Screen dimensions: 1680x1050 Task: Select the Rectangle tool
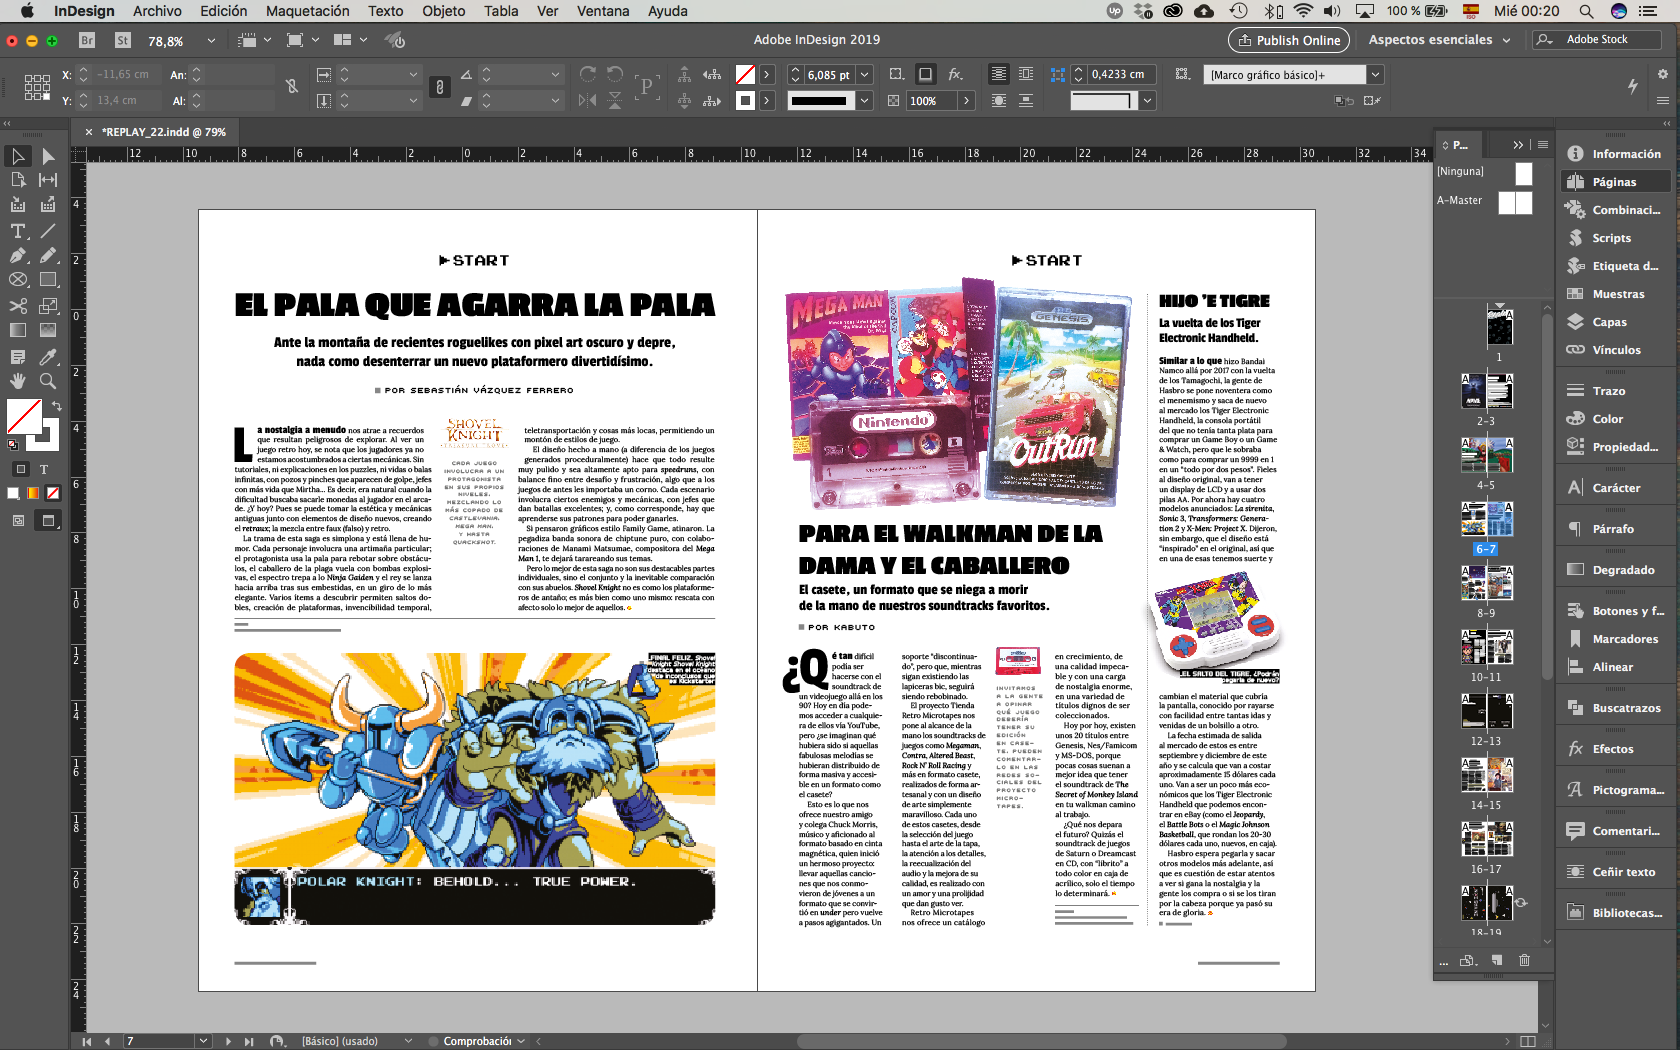pos(48,280)
